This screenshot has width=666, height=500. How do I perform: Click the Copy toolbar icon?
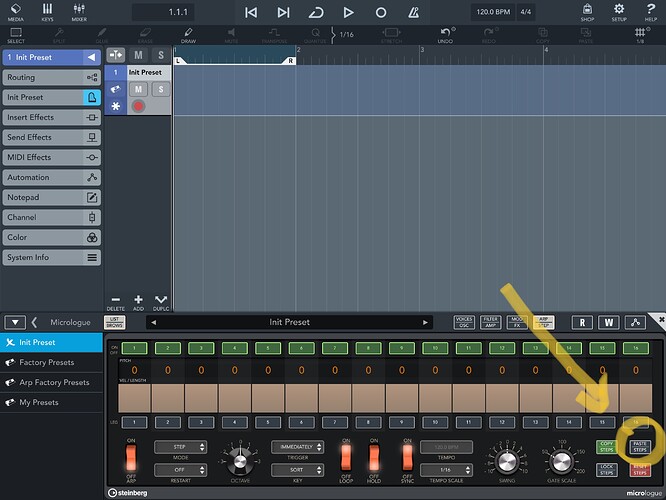[x=543, y=35]
